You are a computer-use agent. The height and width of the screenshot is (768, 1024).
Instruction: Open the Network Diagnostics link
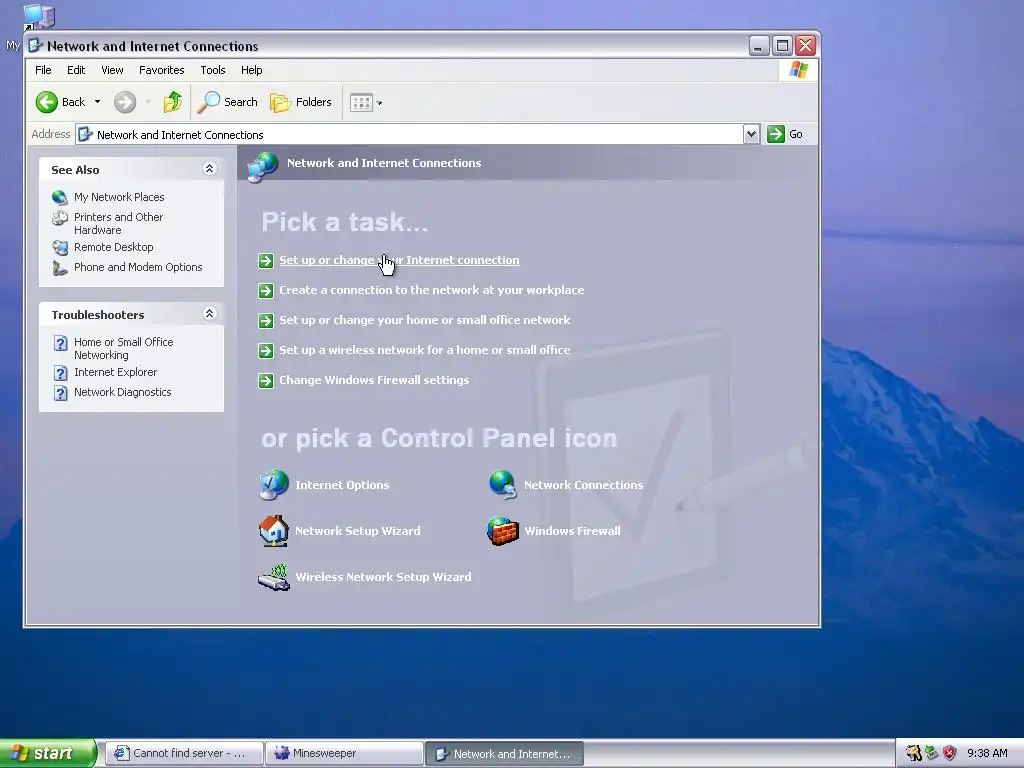click(123, 392)
